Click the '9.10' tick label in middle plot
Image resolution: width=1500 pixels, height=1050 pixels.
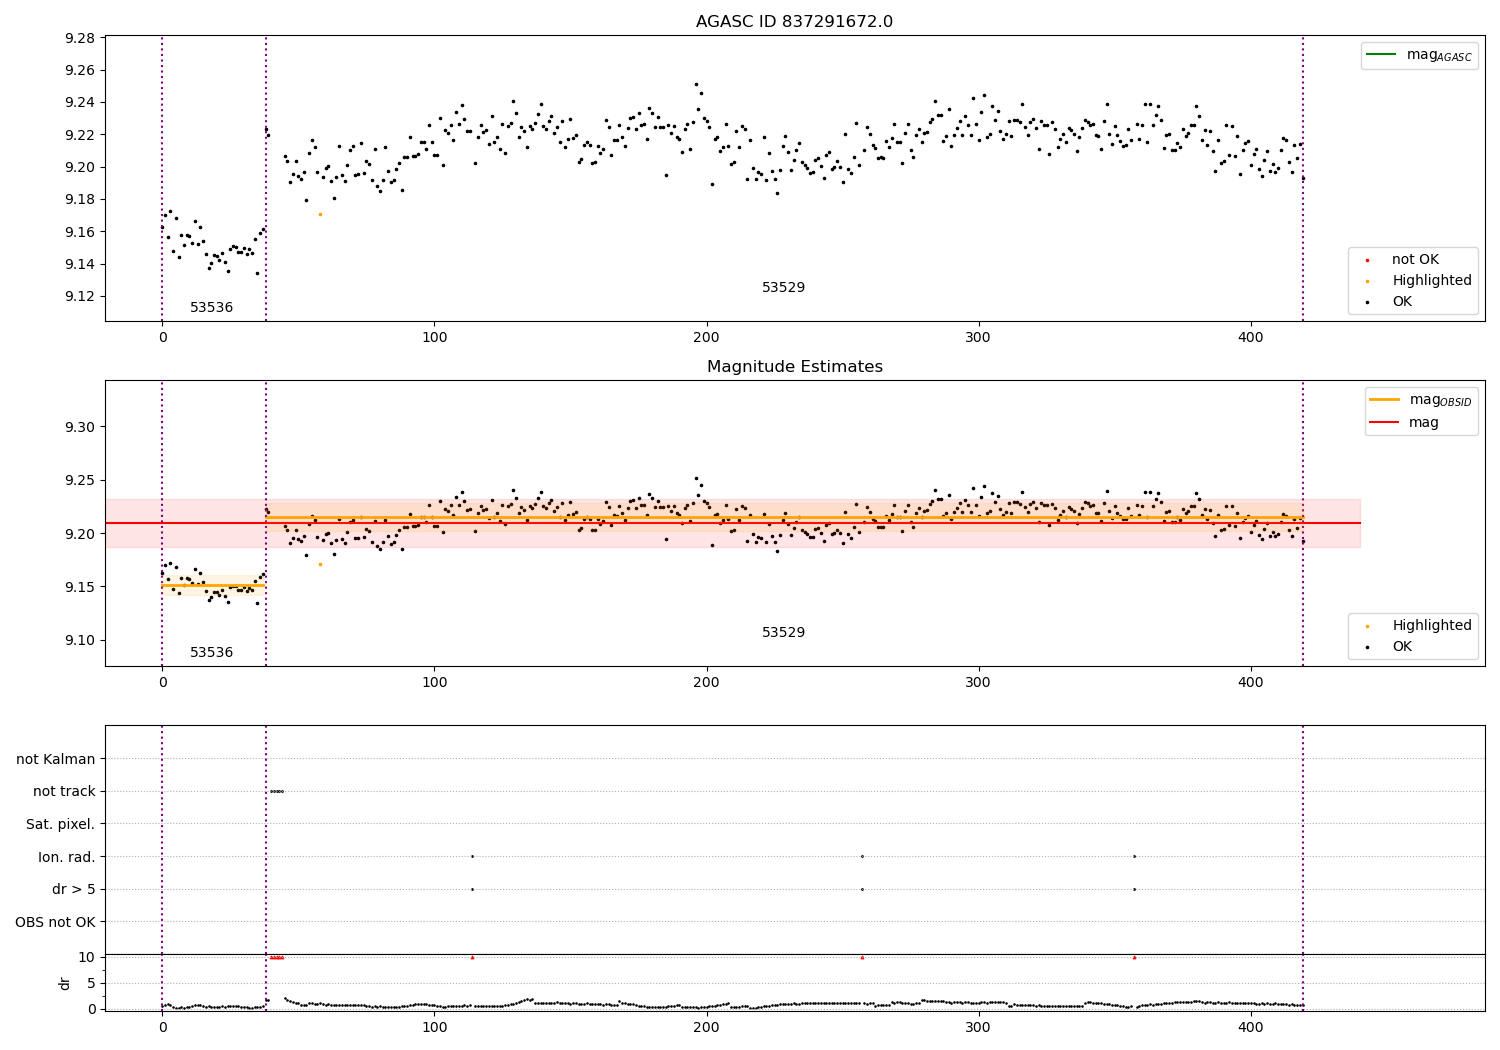tap(80, 640)
